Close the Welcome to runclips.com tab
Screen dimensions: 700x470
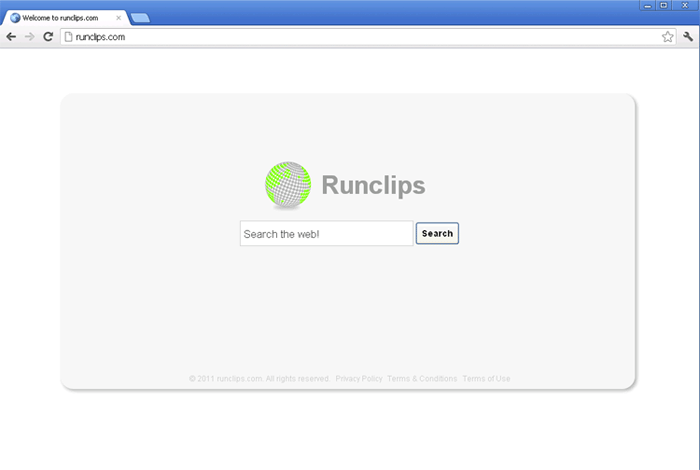pyautogui.click(x=119, y=18)
